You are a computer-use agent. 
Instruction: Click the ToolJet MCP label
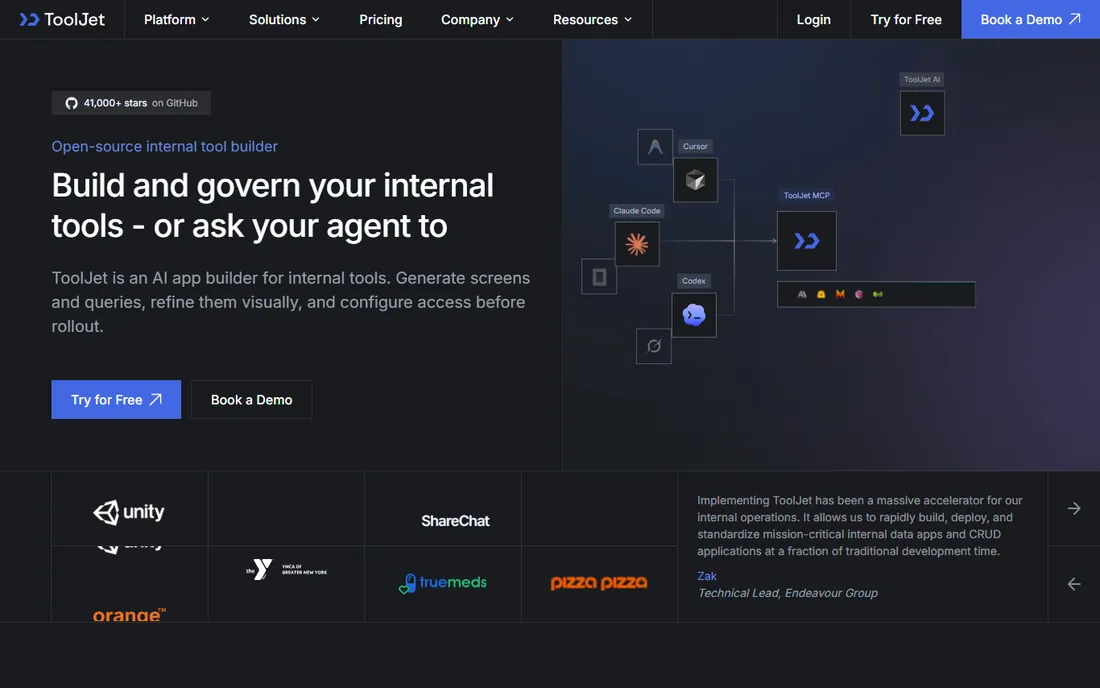[x=807, y=196]
